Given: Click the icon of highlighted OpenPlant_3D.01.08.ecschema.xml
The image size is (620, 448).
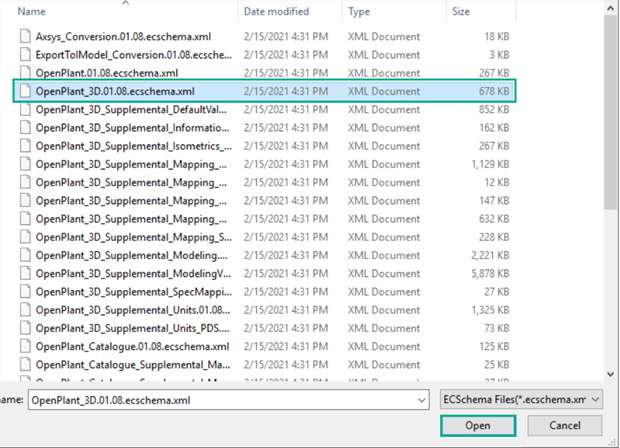Looking at the screenshot, I should (x=25, y=91).
